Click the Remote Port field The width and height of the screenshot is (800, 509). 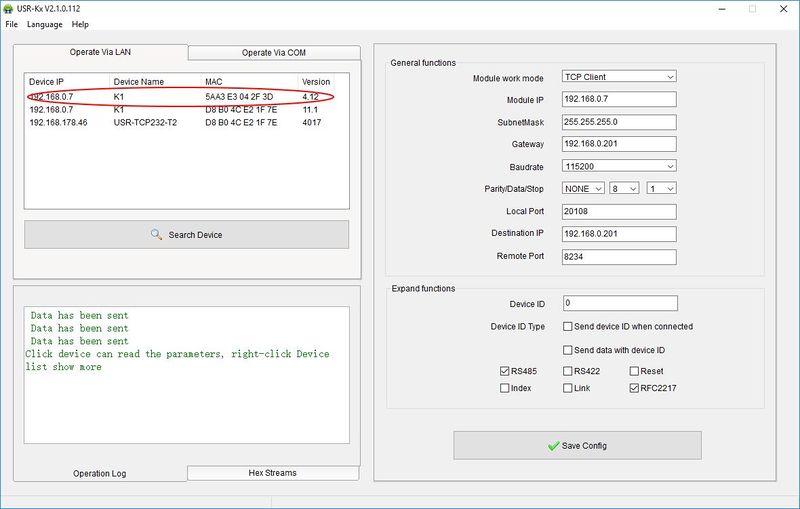[619, 257]
